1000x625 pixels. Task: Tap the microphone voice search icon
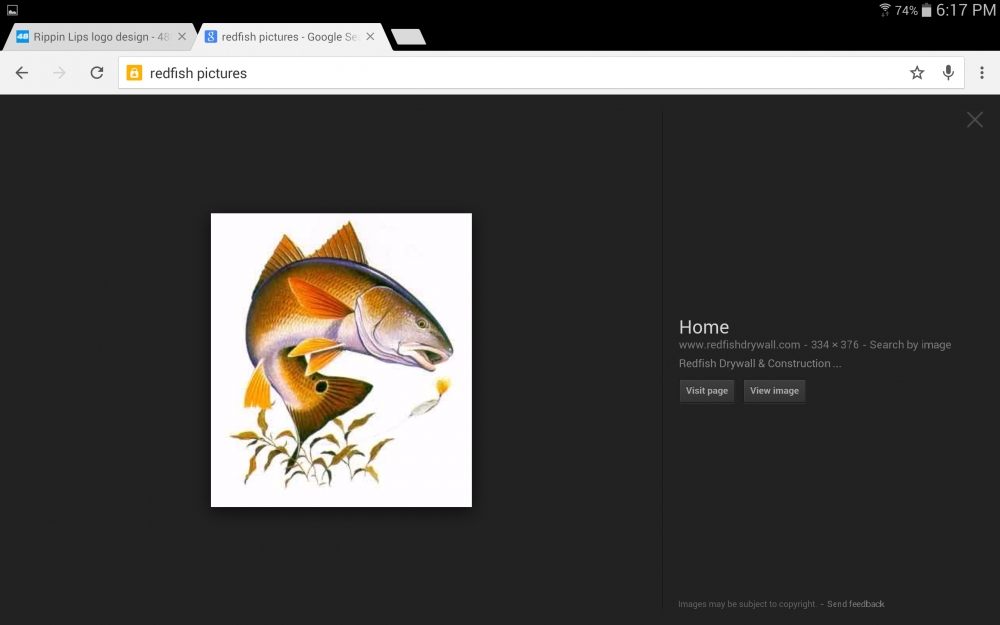pos(948,73)
